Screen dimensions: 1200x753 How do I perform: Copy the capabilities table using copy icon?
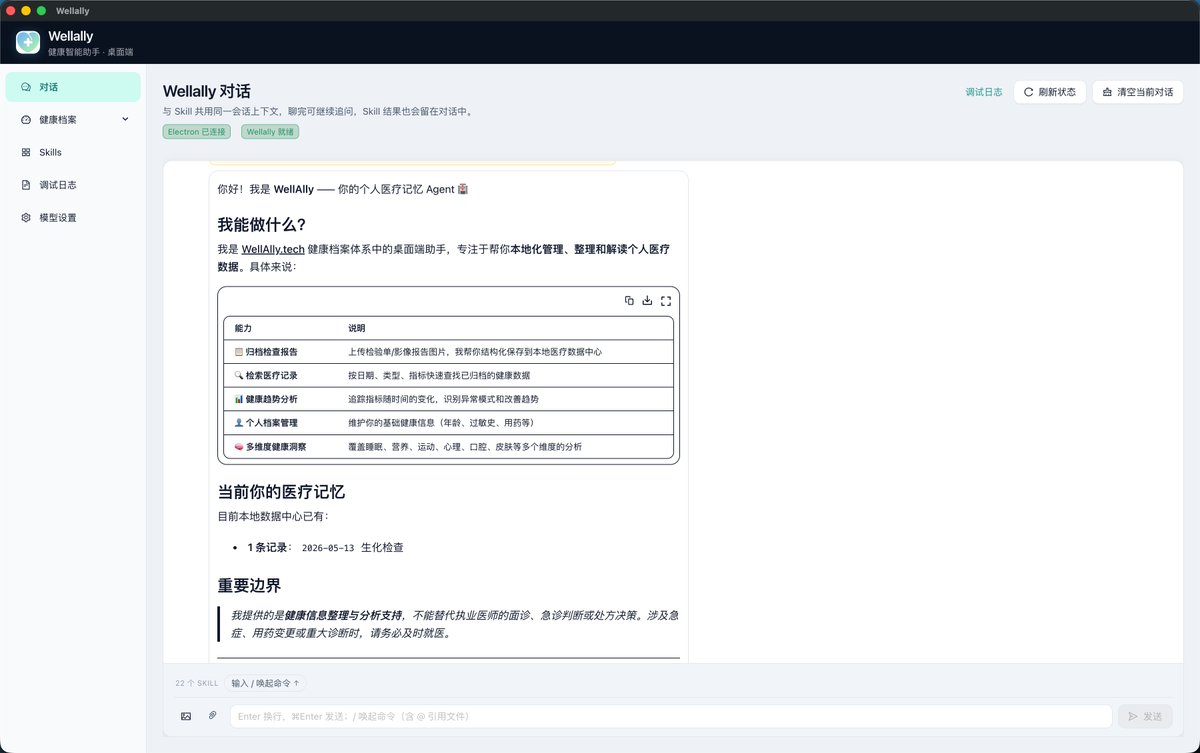tap(629, 300)
